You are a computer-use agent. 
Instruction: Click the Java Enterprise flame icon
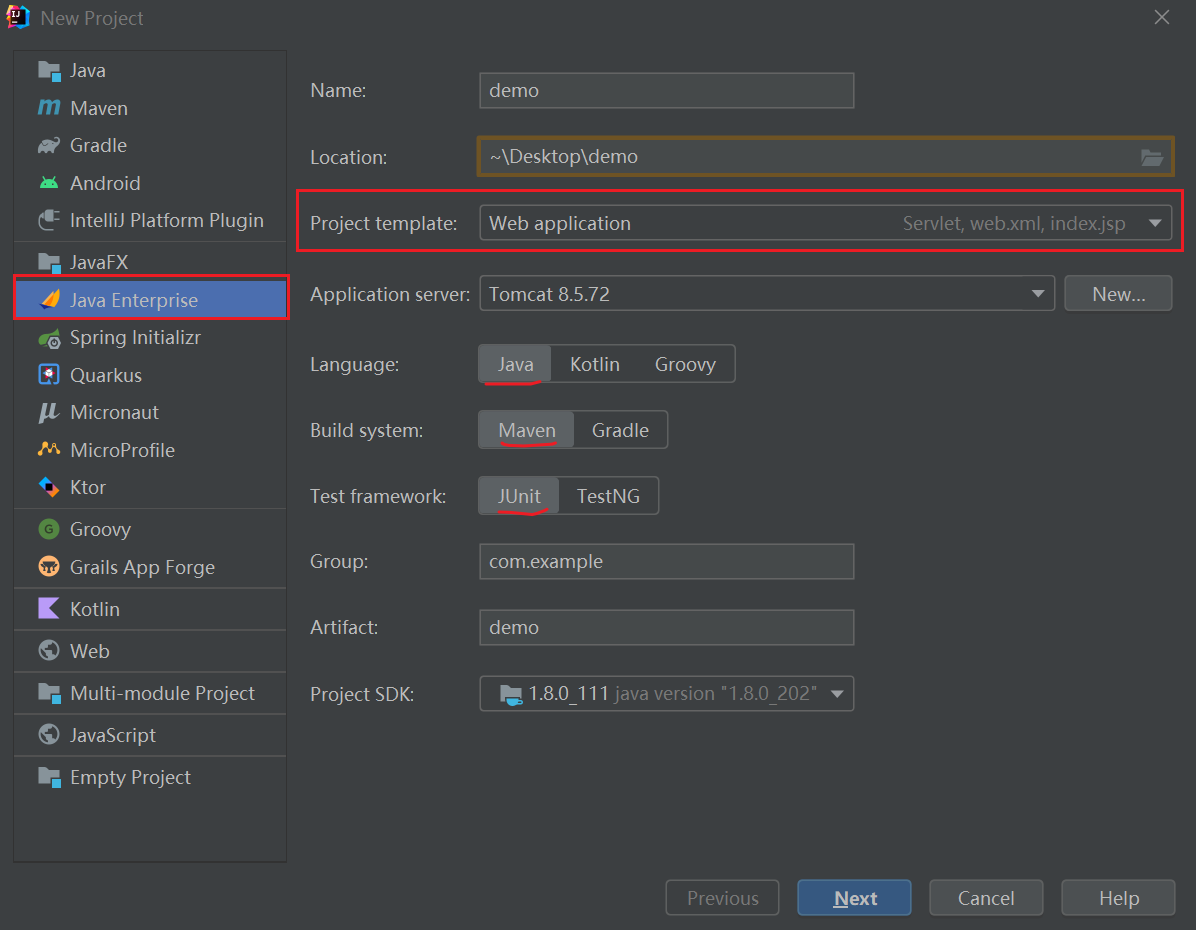(x=49, y=299)
